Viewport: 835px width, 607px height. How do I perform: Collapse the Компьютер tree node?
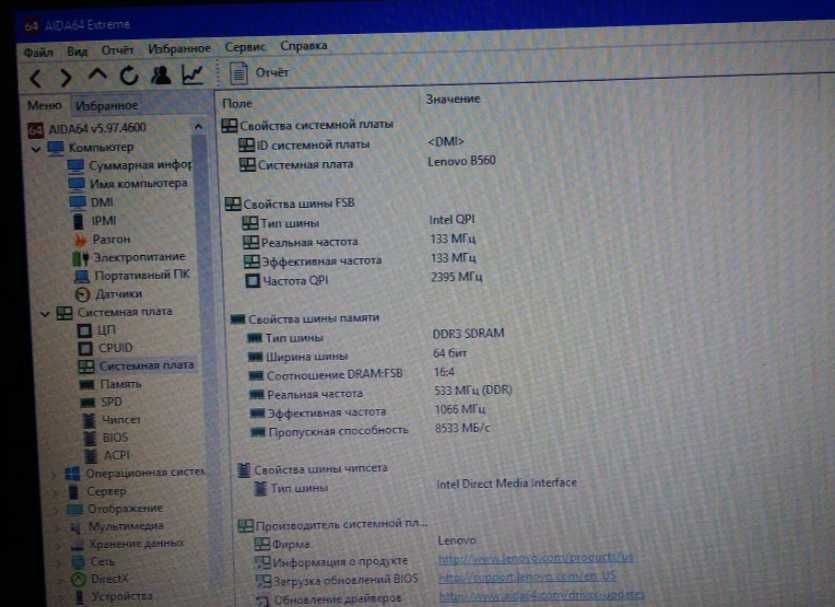[36, 149]
